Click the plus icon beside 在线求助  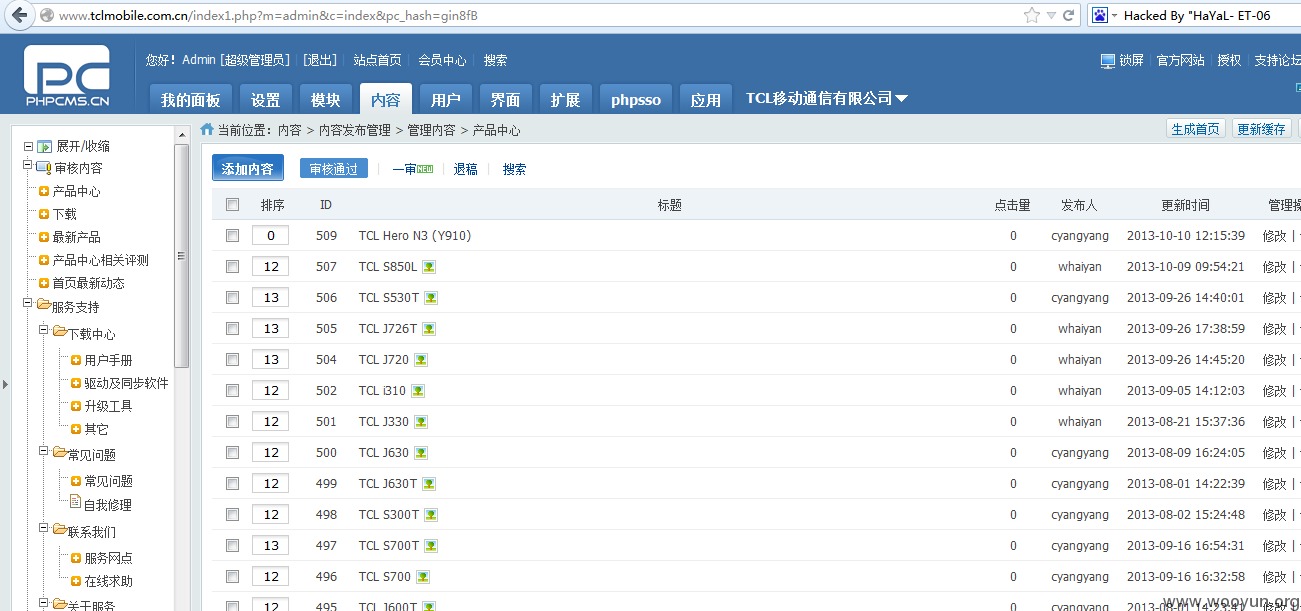76,581
